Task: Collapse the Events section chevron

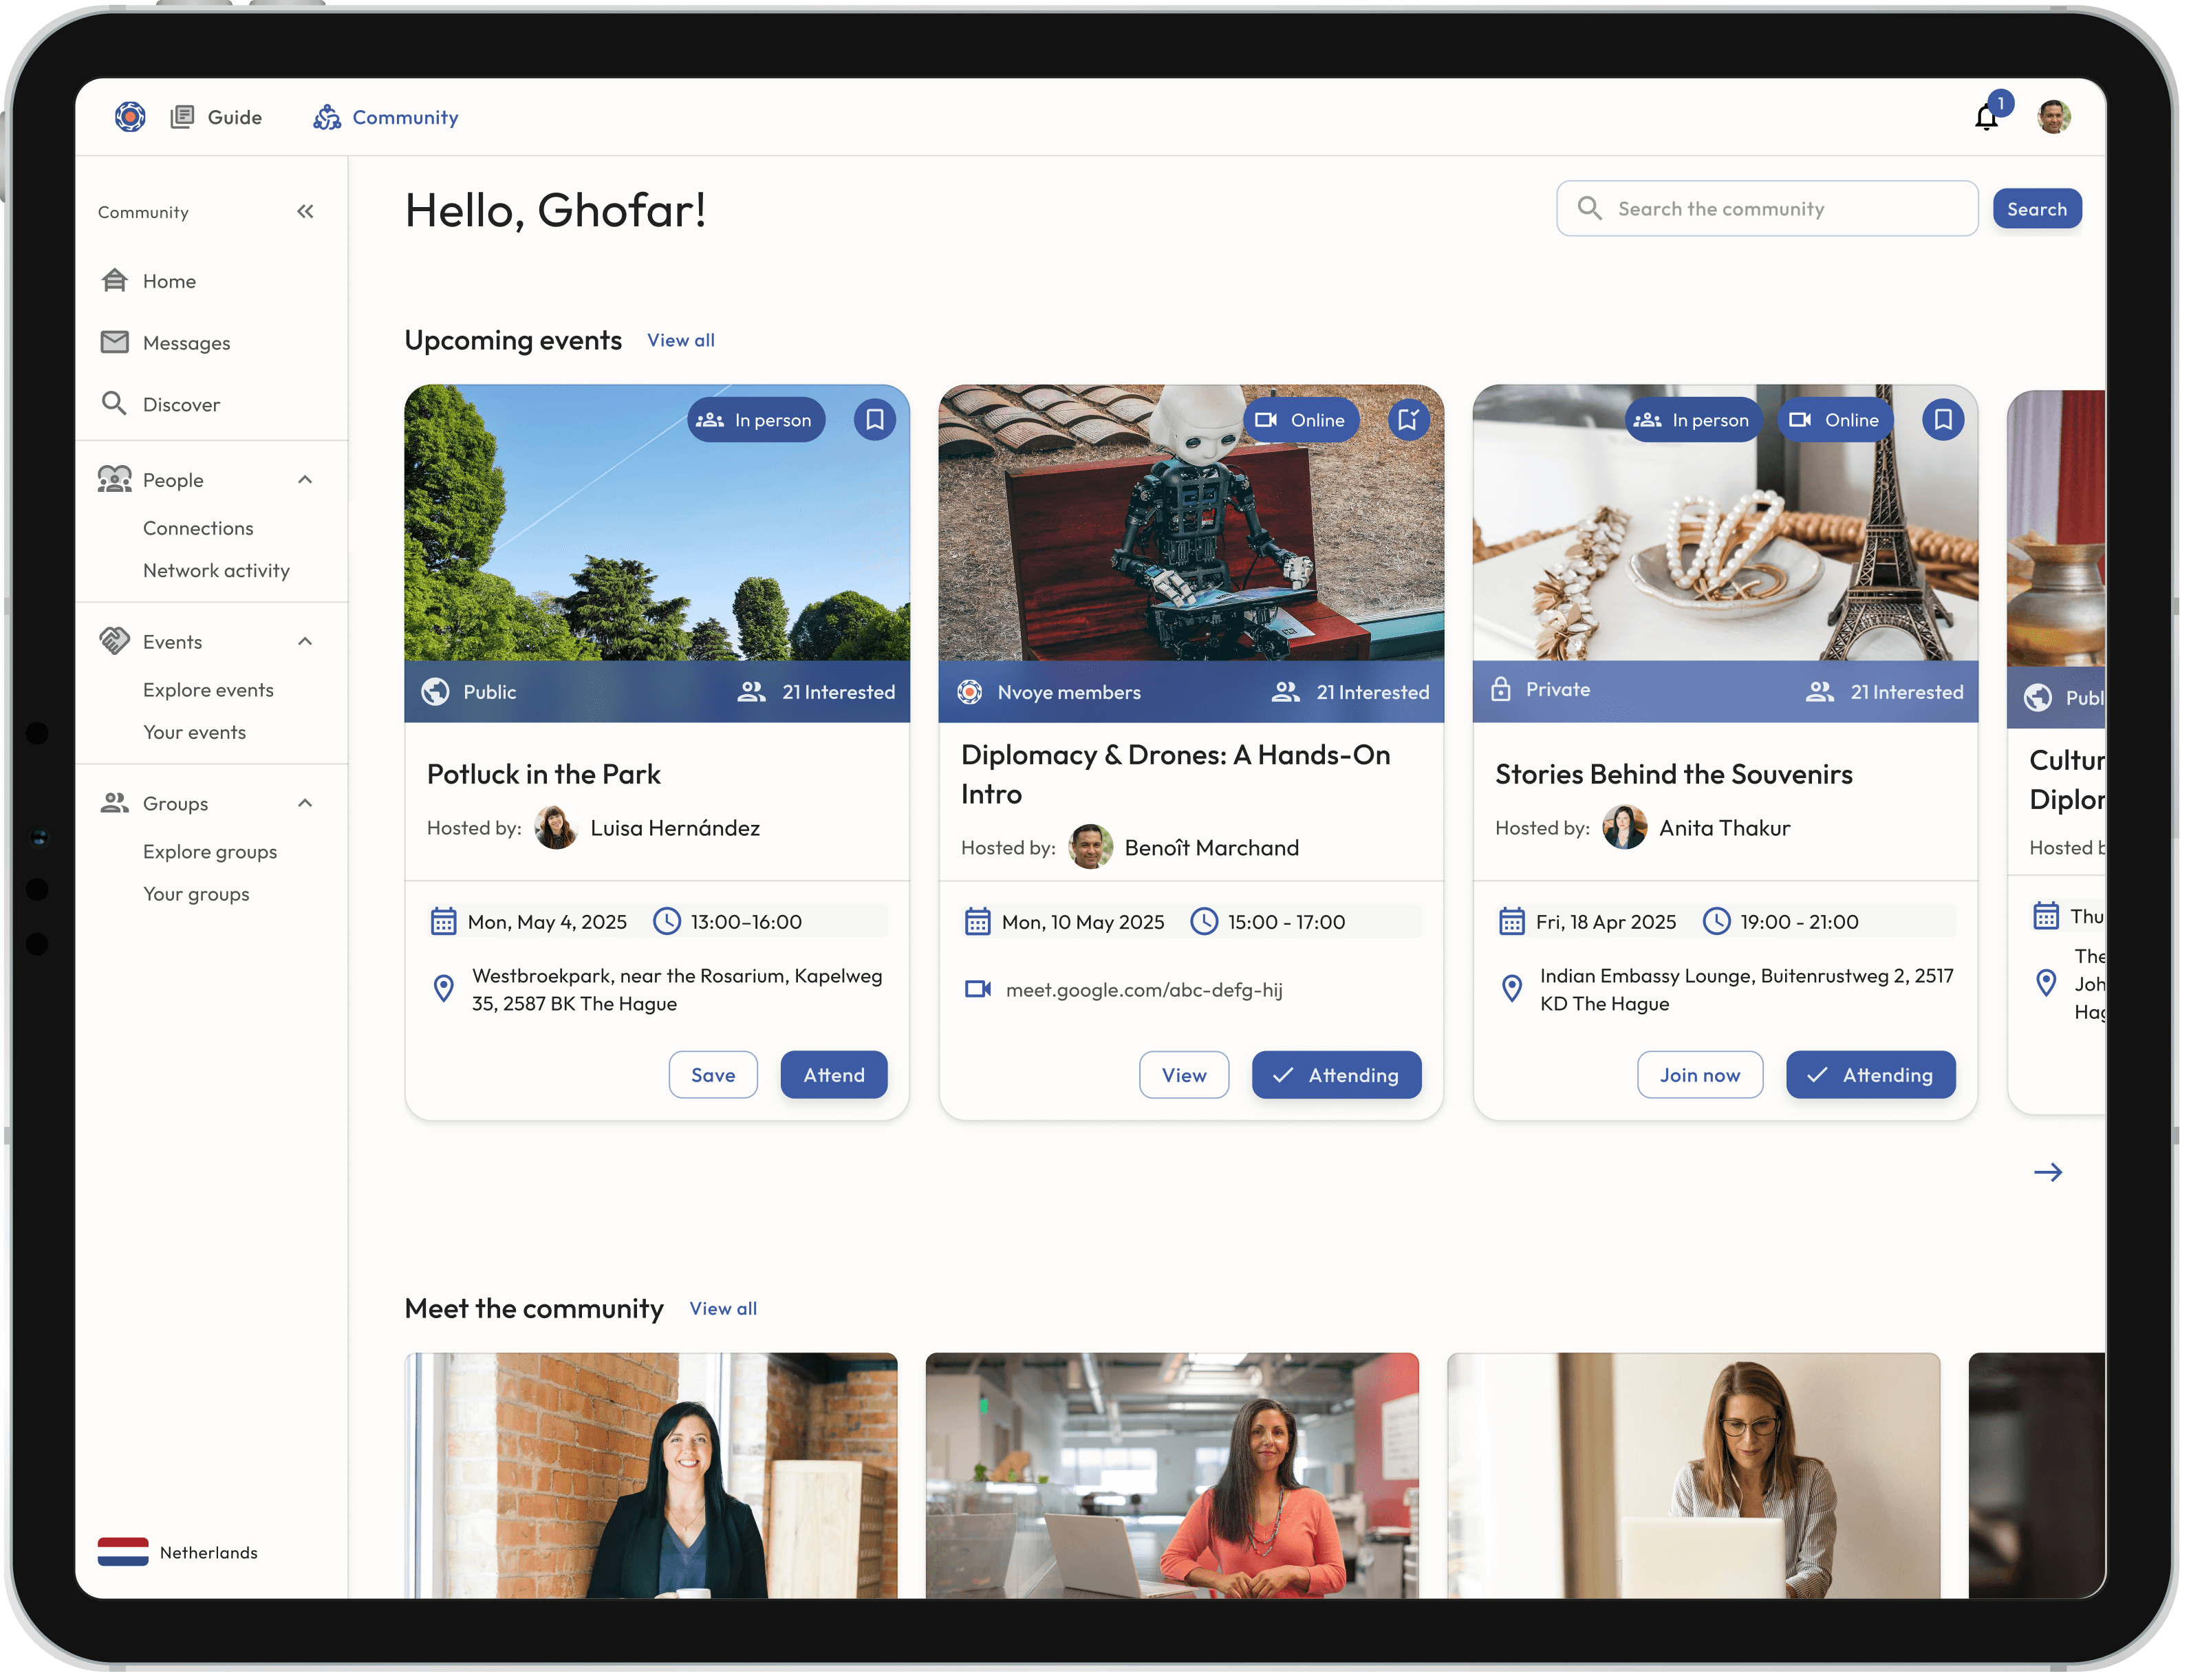Action: pyautogui.click(x=305, y=641)
